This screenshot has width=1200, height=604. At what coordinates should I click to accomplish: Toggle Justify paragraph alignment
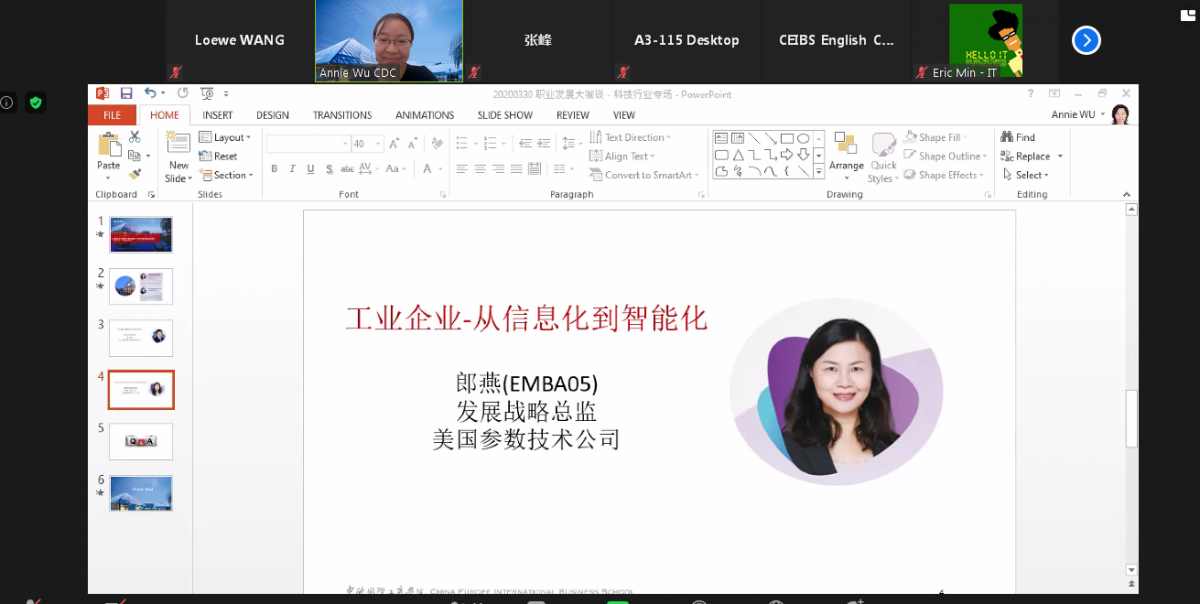(x=516, y=169)
